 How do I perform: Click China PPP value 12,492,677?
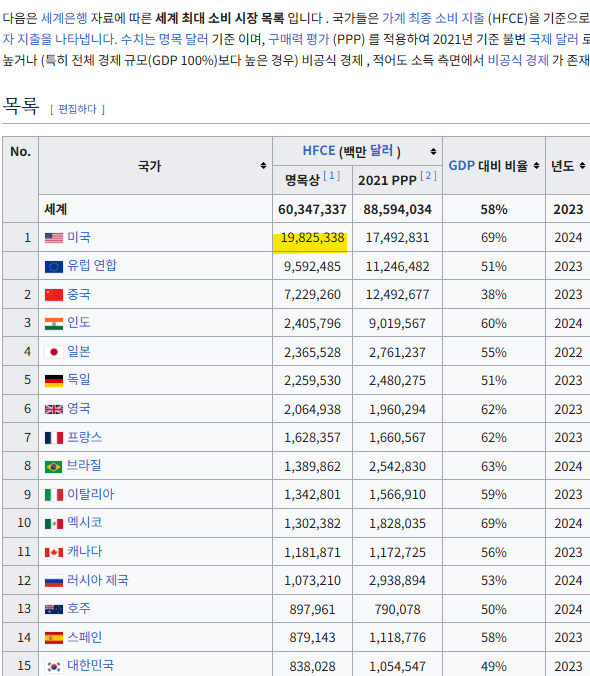tap(397, 295)
